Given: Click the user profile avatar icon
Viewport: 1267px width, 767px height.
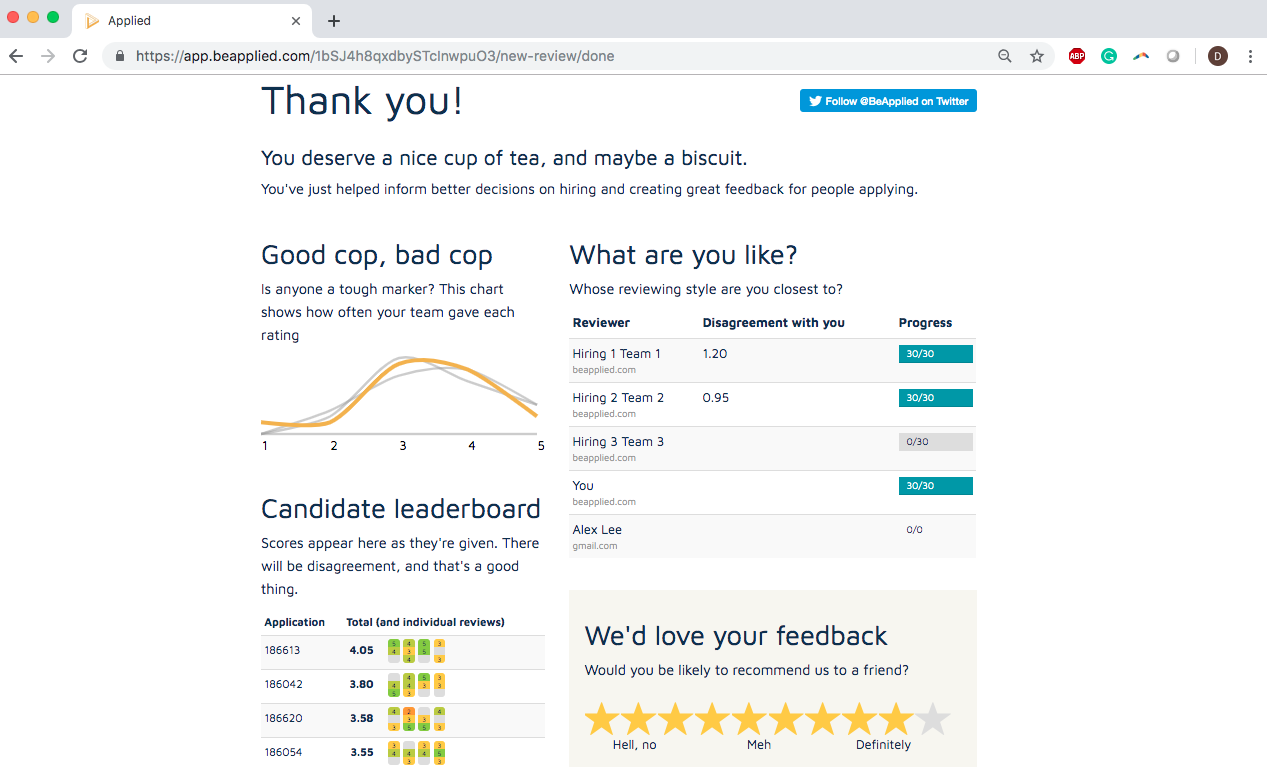Looking at the screenshot, I should click(x=1217, y=56).
